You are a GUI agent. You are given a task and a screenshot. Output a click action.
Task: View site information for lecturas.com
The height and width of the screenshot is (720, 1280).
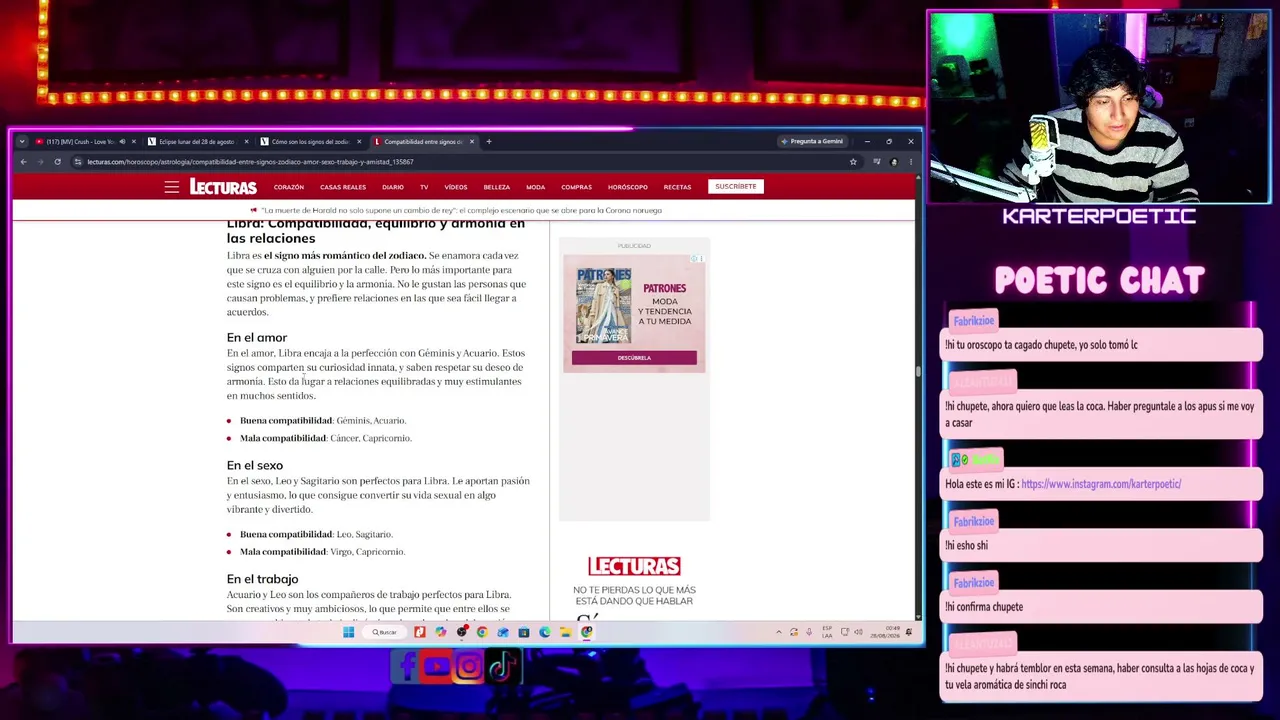77,162
